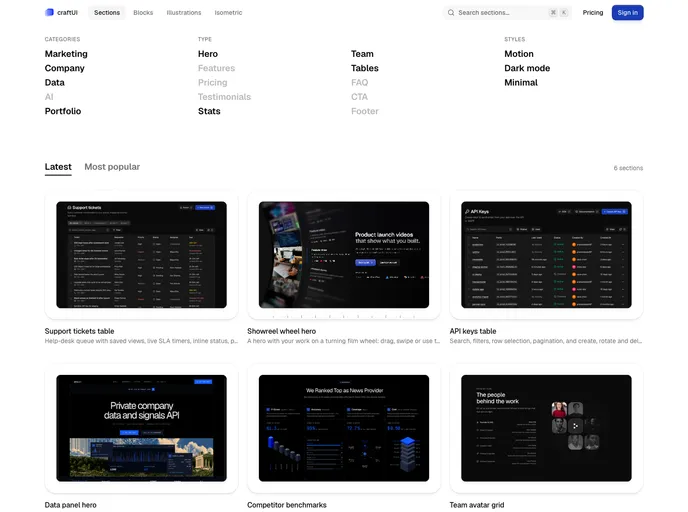Filter by AI category
This screenshot has height=512, width=688.
[x=49, y=97]
